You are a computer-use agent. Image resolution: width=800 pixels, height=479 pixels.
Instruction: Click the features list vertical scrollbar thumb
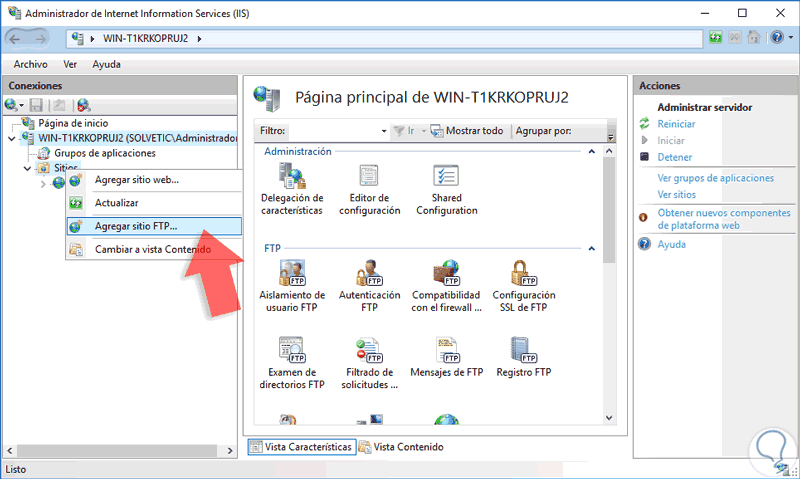(609, 210)
